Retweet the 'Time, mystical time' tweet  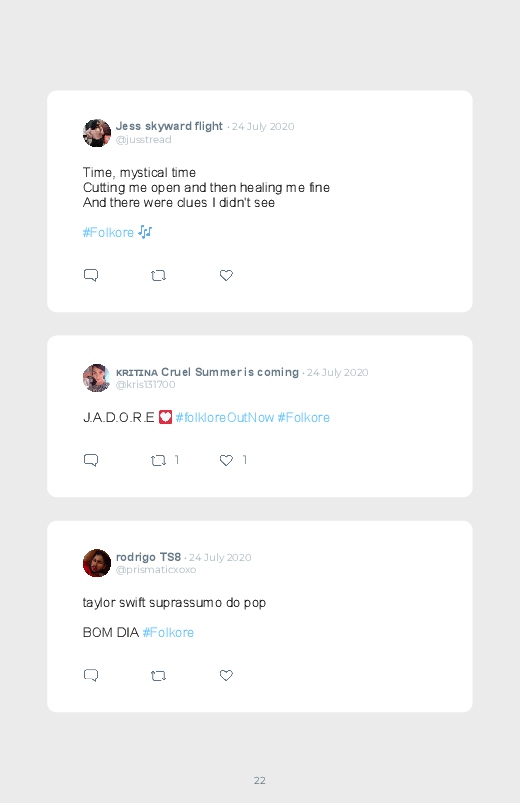point(158,276)
